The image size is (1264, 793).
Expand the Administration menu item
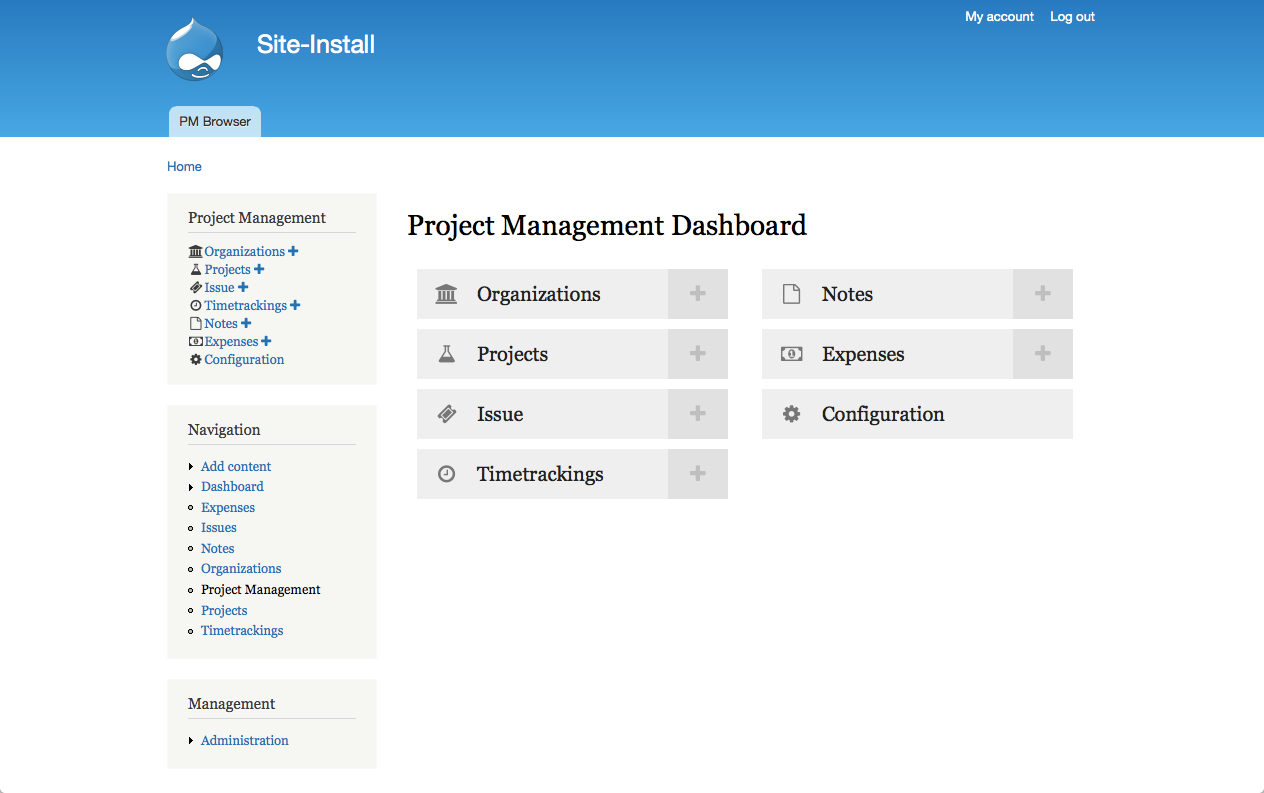click(x=191, y=741)
